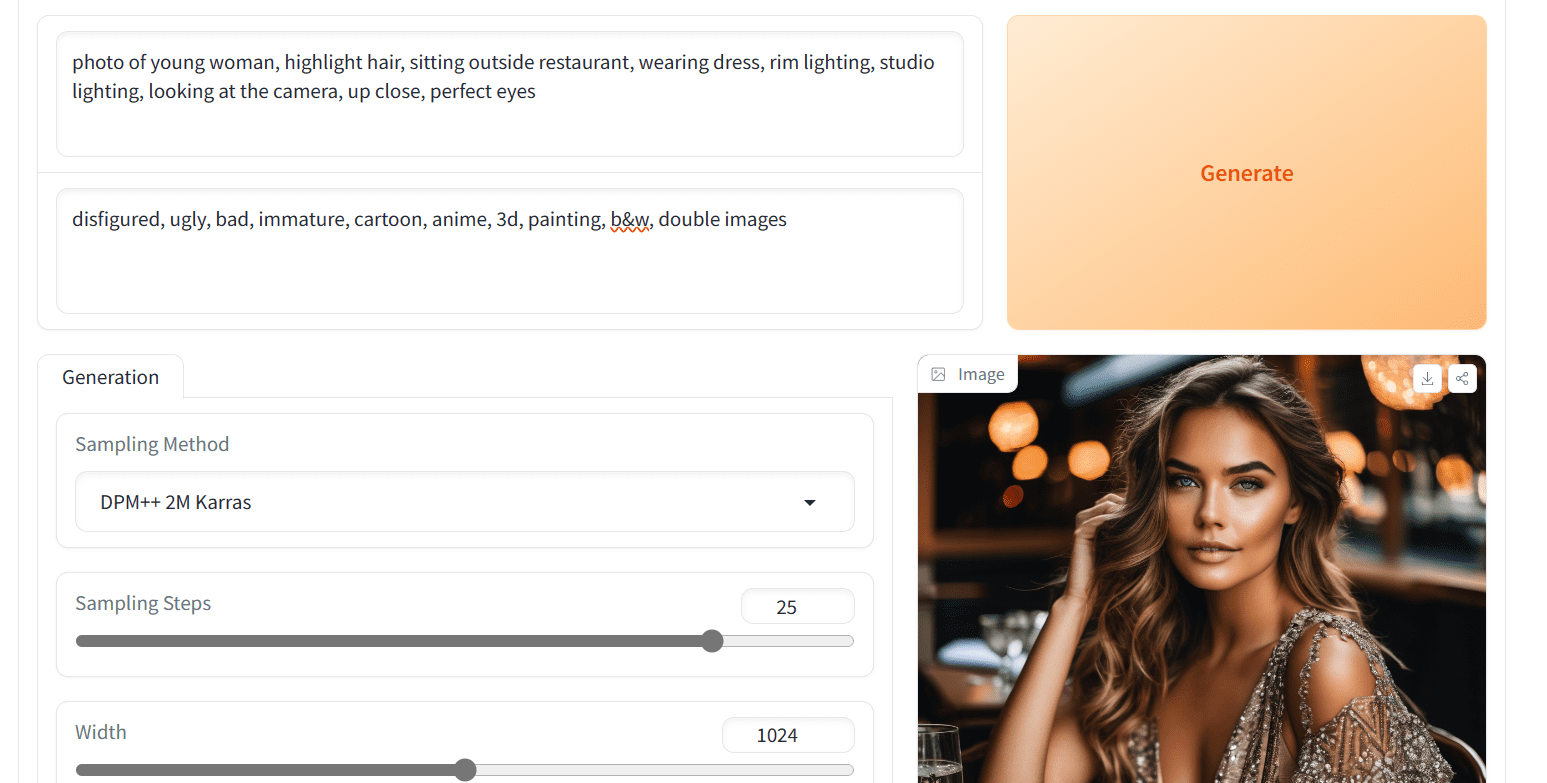Click the unfilled end of Sampling Steps track

coord(788,641)
